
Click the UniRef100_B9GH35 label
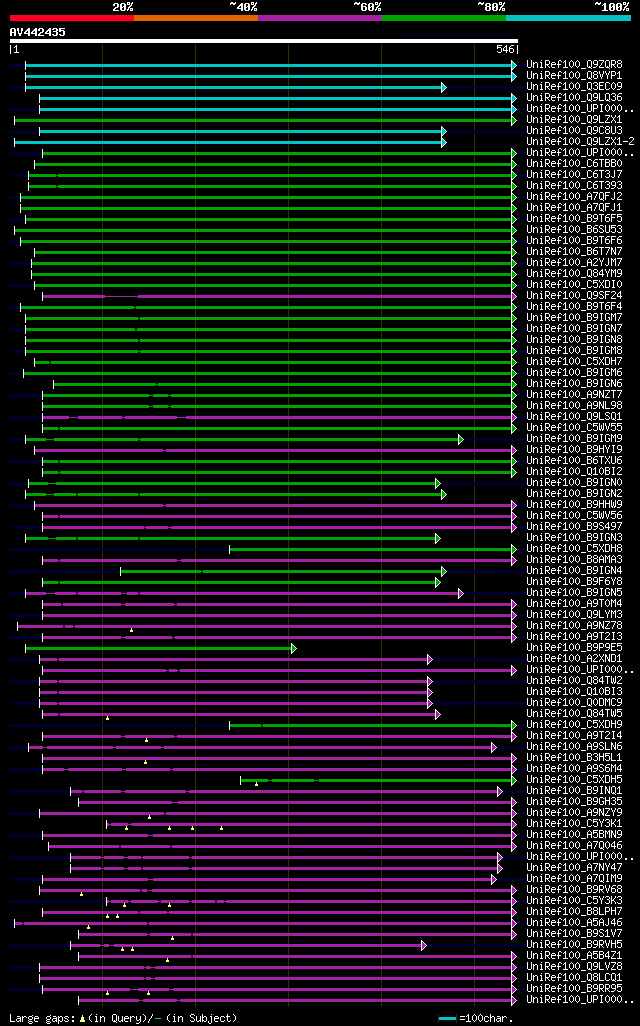[x=575, y=802]
